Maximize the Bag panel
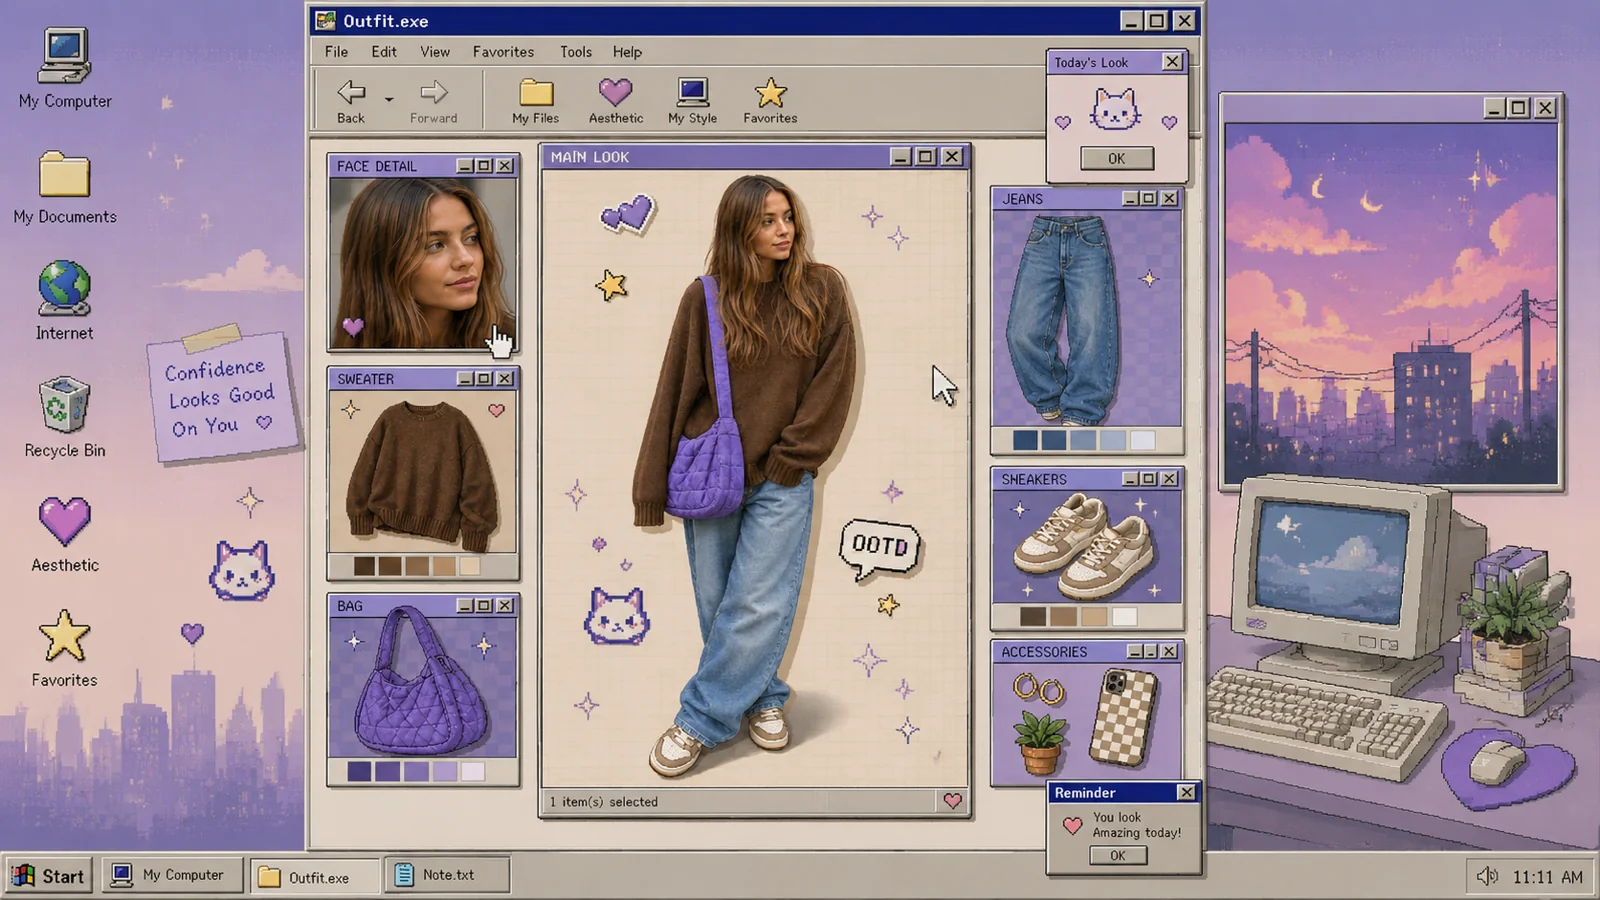The width and height of the screenshot is (1600, 900). click(x=484, y=606)
